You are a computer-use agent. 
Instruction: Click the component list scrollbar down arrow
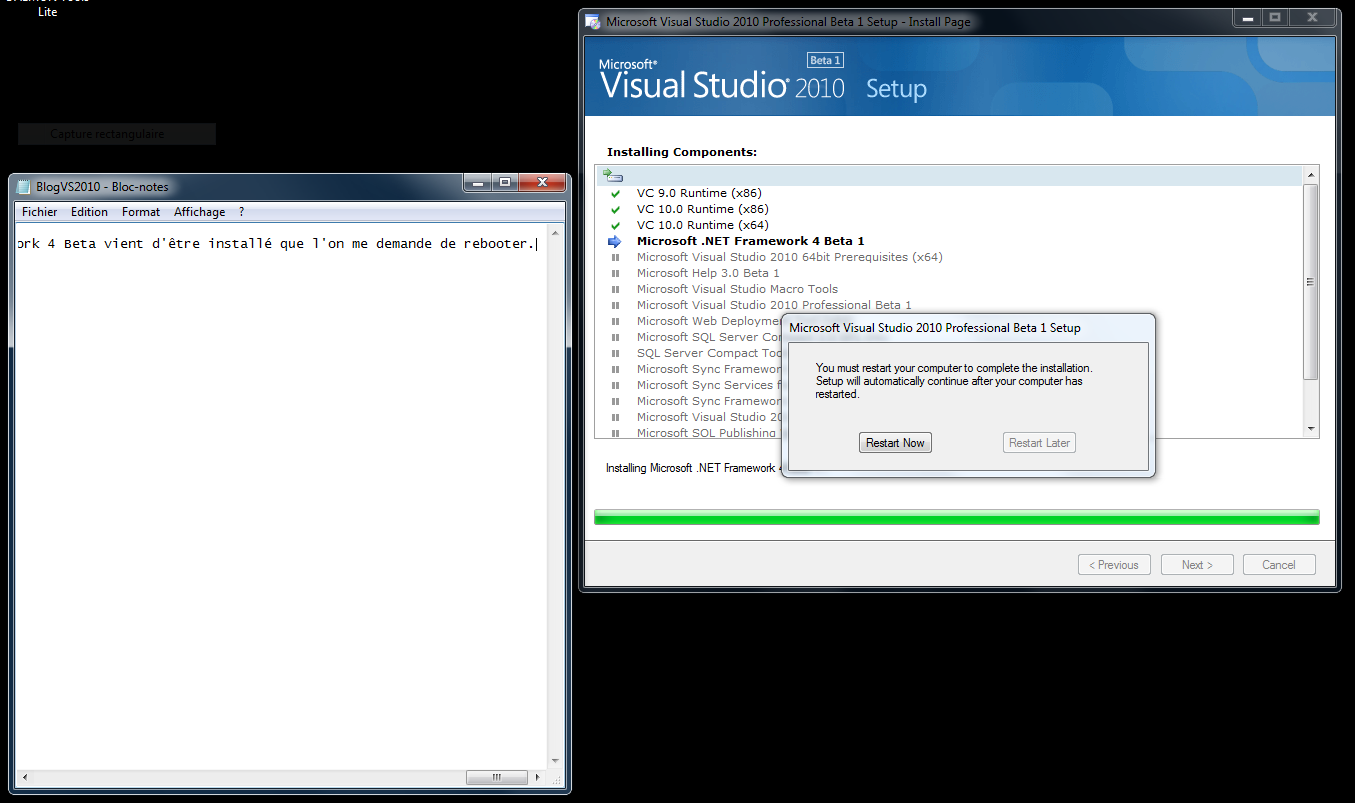1311,429
